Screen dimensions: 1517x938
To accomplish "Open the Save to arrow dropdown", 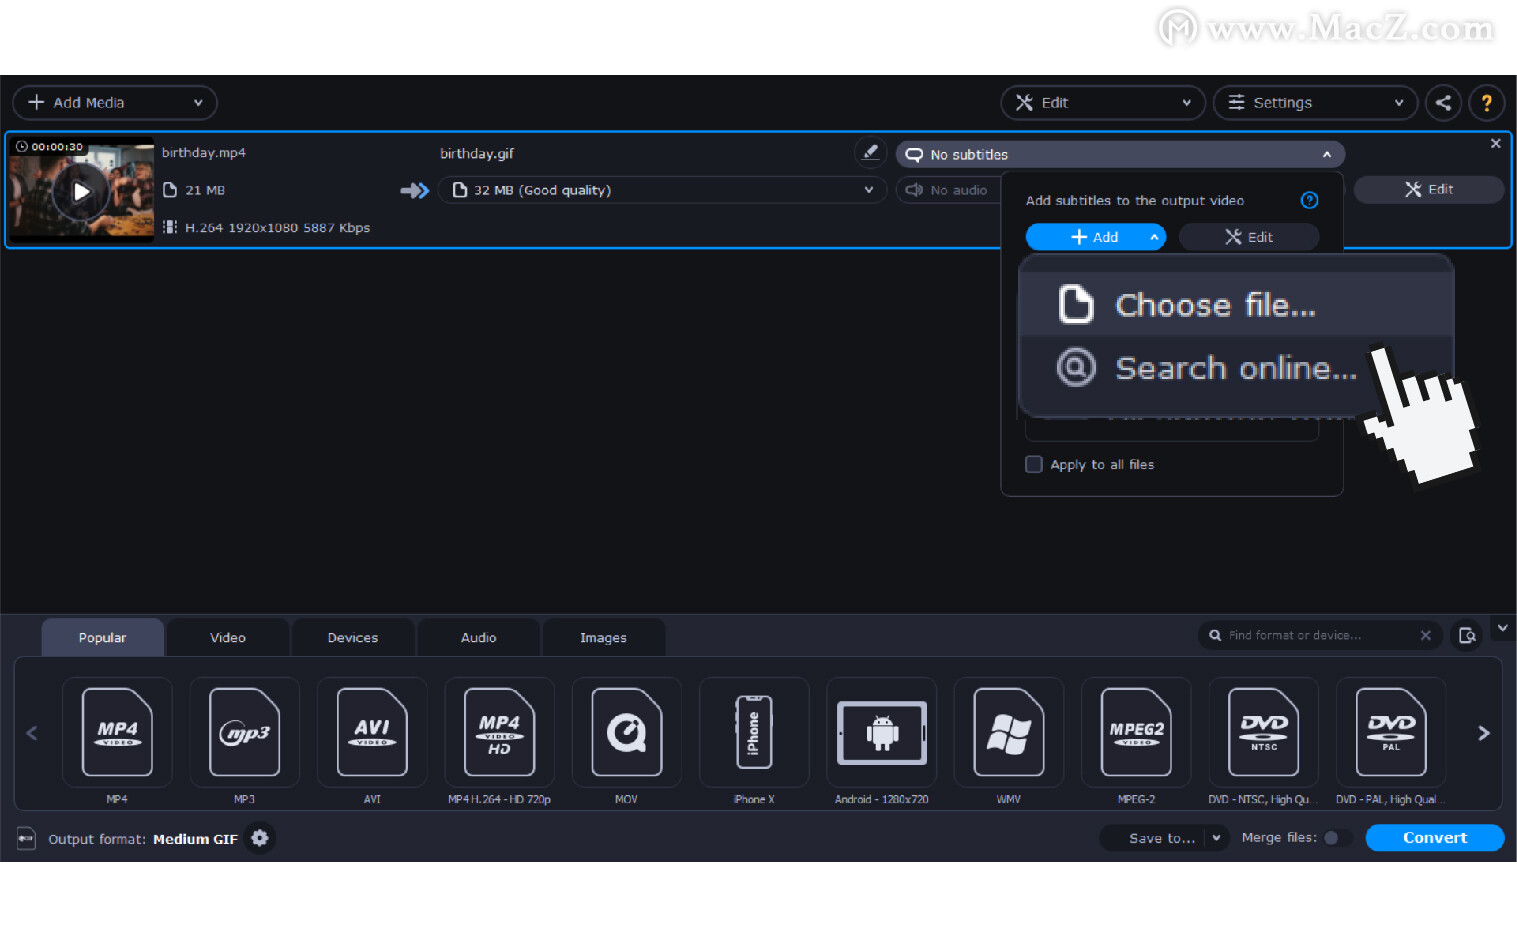I will pos(1216,838).
